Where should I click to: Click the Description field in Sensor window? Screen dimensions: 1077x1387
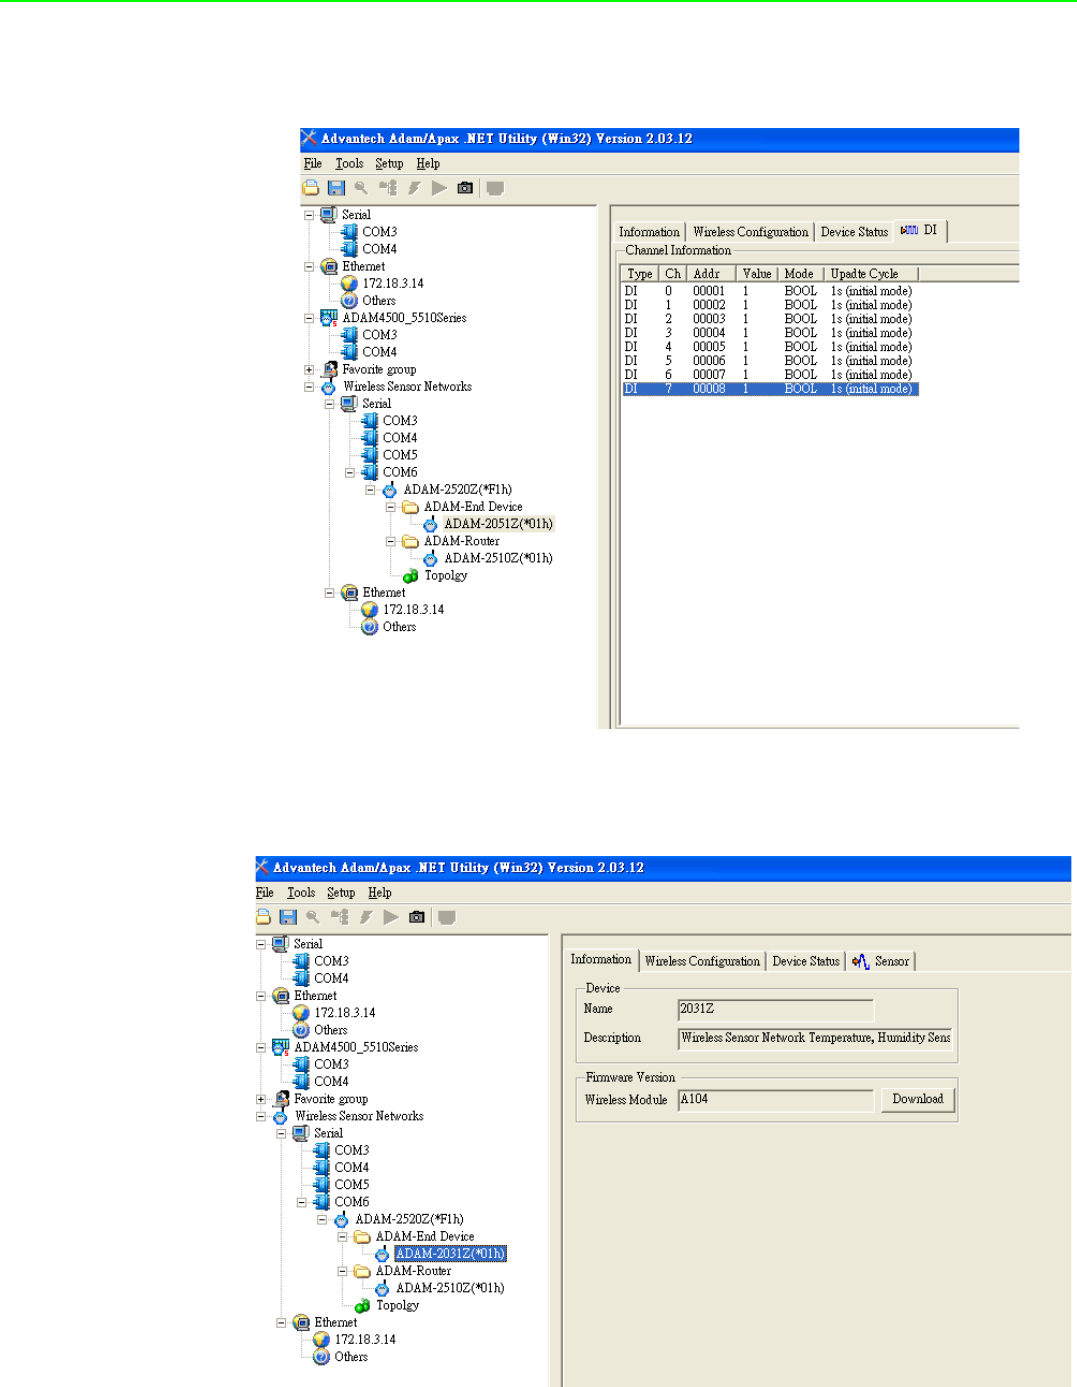point(815,1038)
